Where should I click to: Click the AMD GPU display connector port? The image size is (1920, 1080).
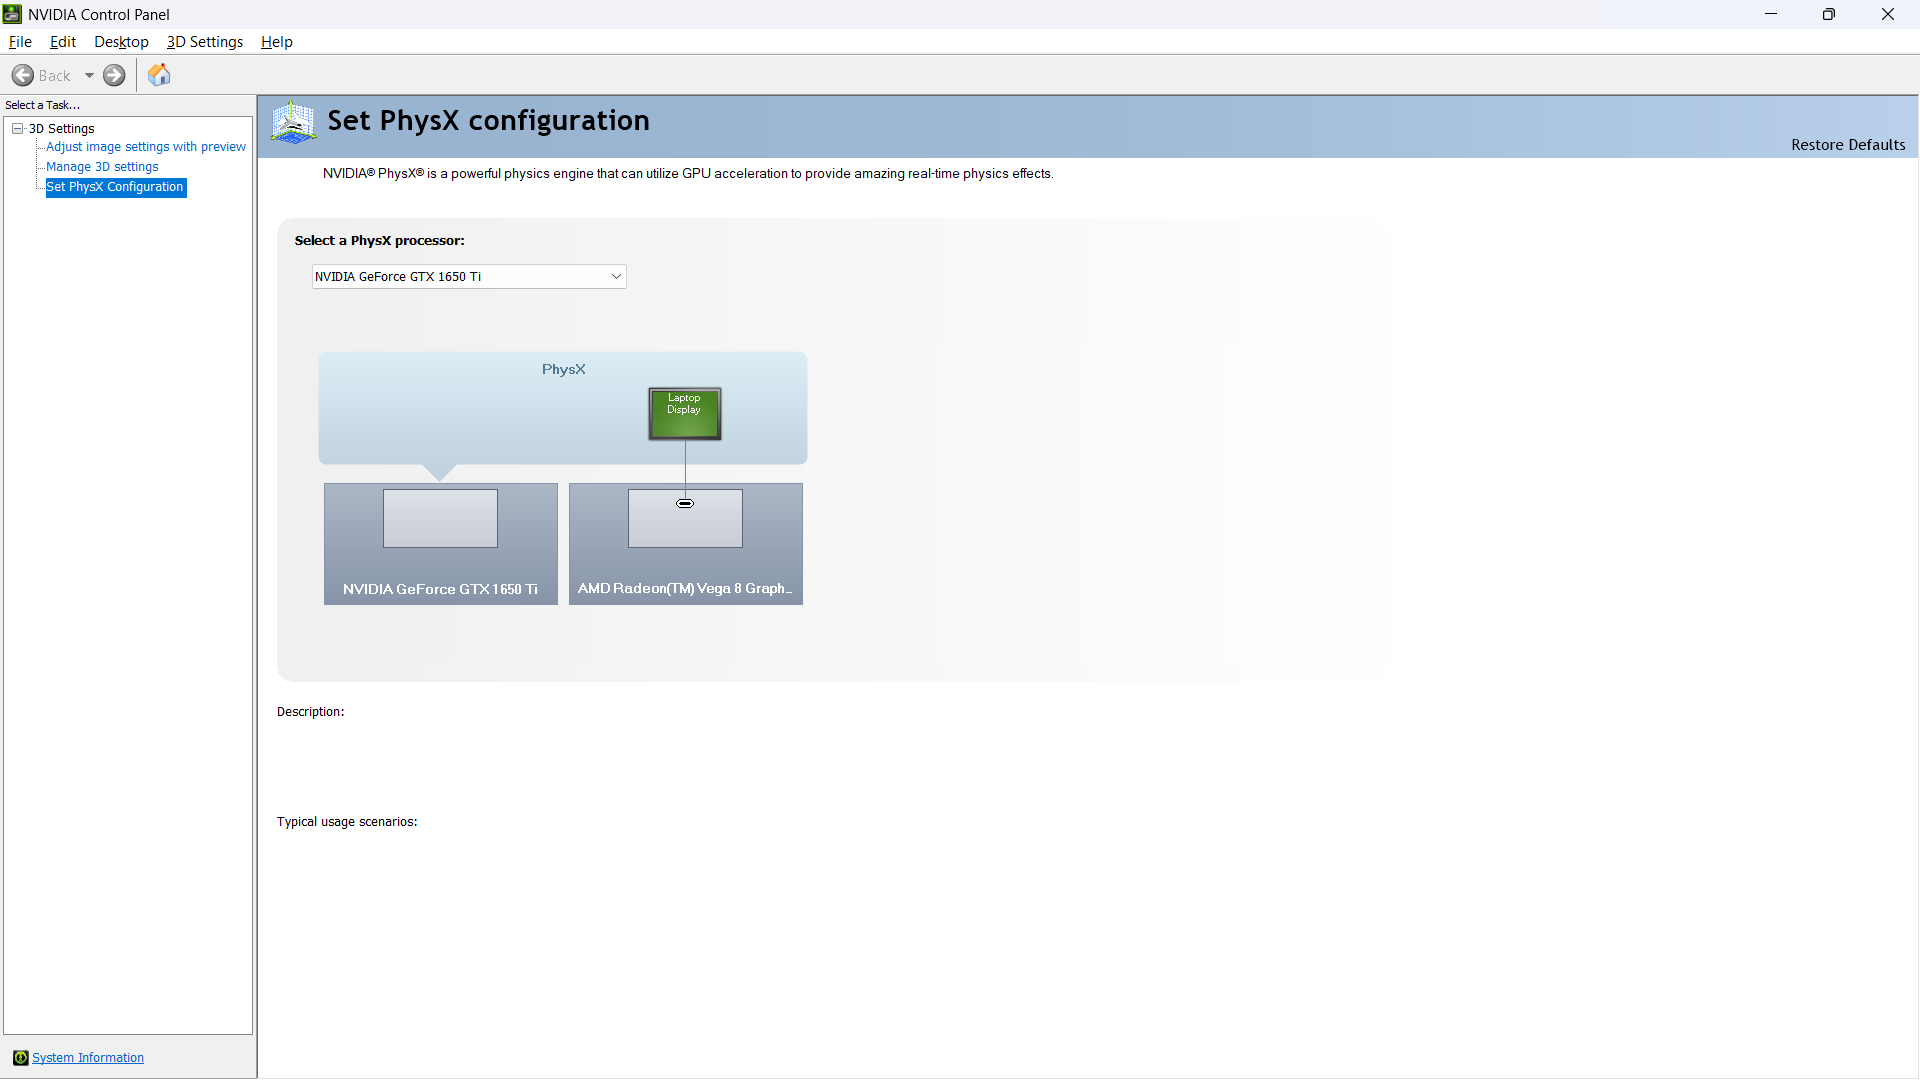[685, 504]
